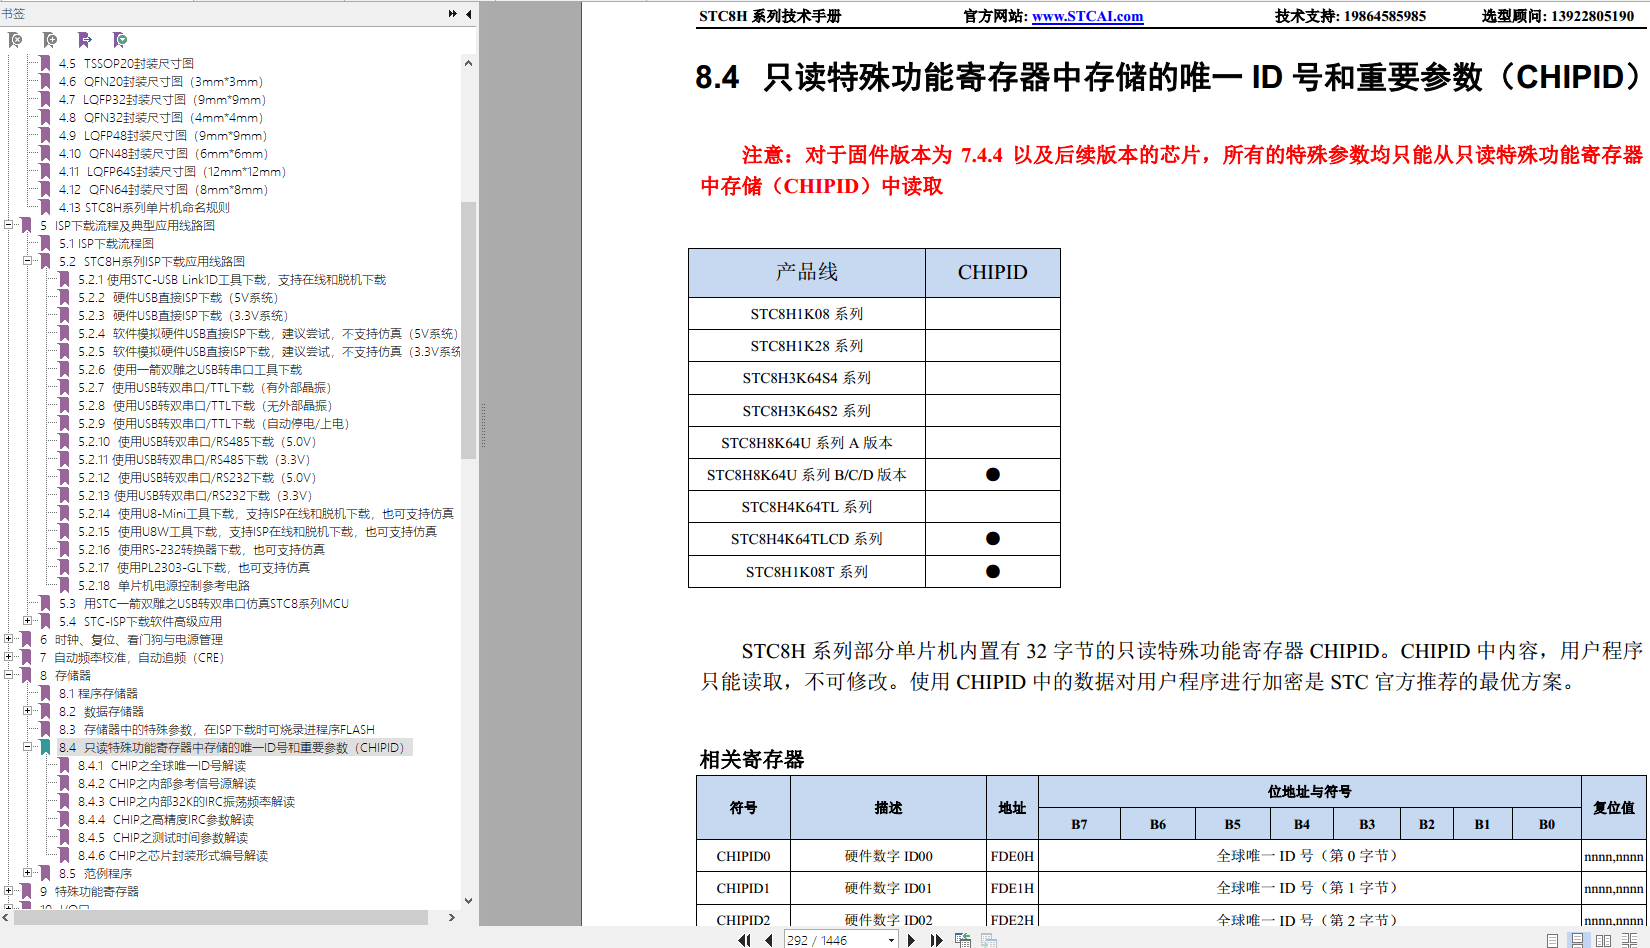This screenshot has width=1650, height=948.
Task: Go to the previous page
Action: pyautogui.click(x=768, y=940)
